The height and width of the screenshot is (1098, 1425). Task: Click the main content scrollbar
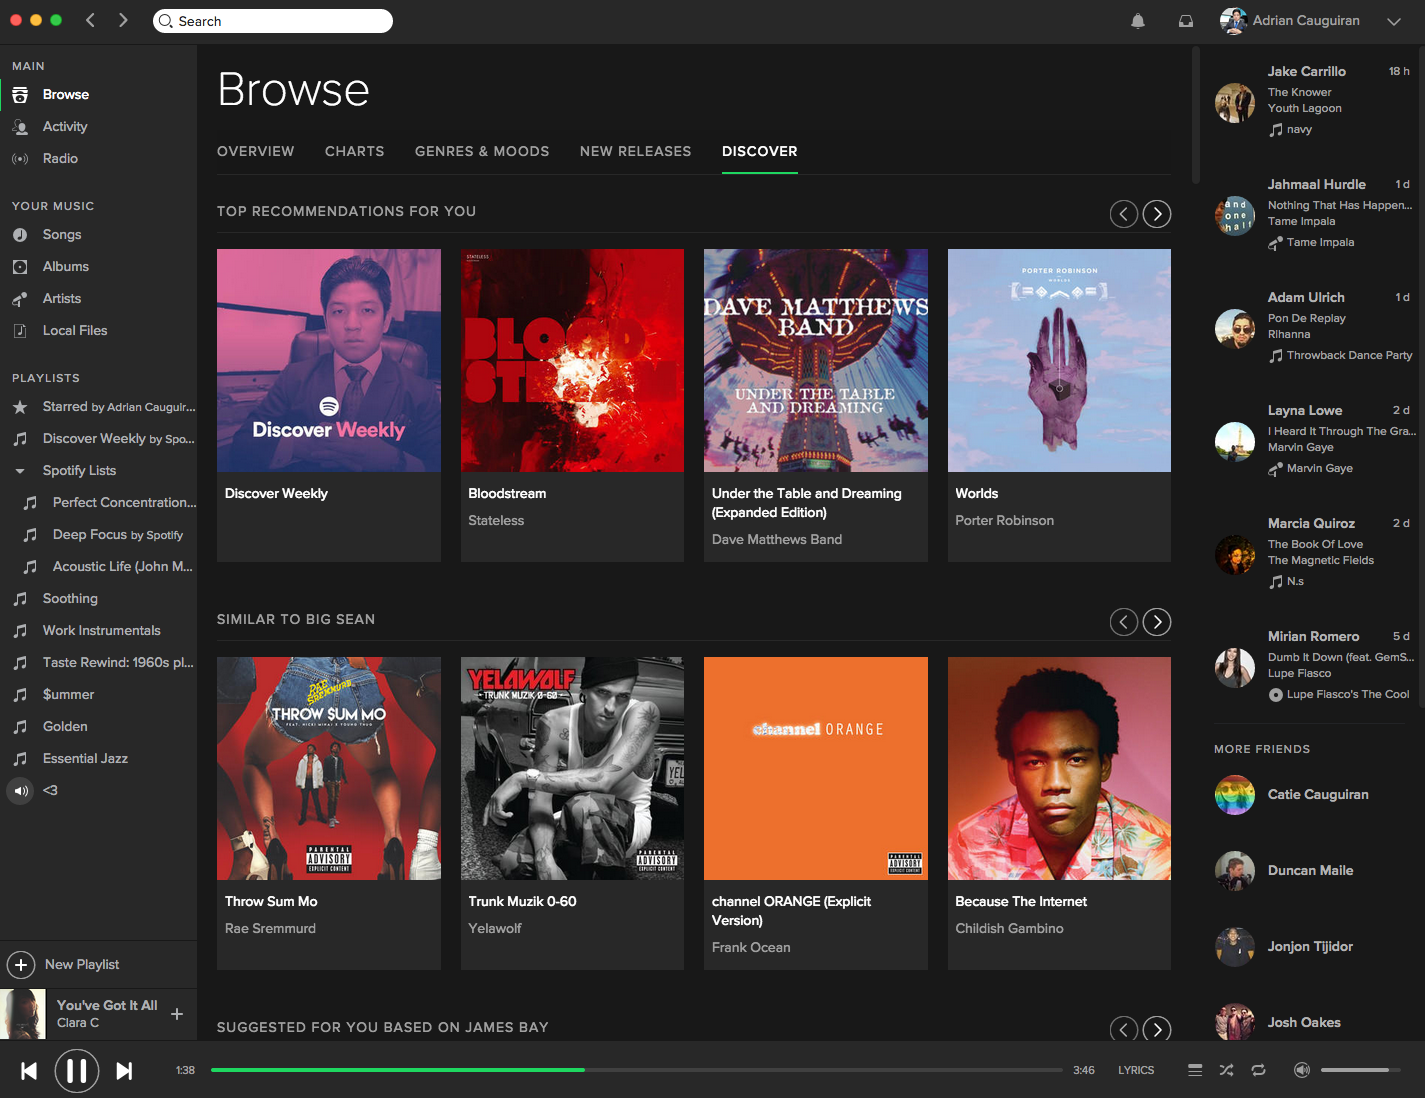1195,115
